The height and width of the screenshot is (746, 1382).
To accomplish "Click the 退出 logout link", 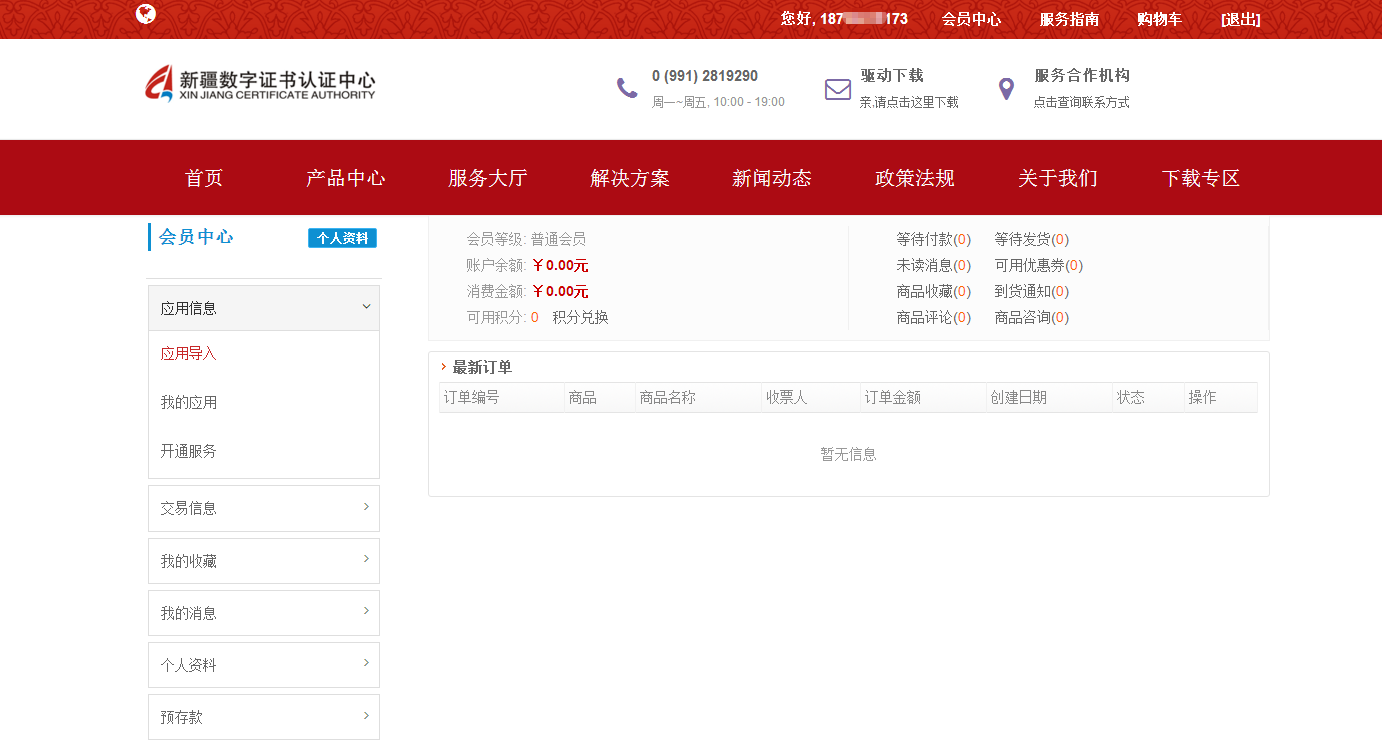I will (1240, 19).
